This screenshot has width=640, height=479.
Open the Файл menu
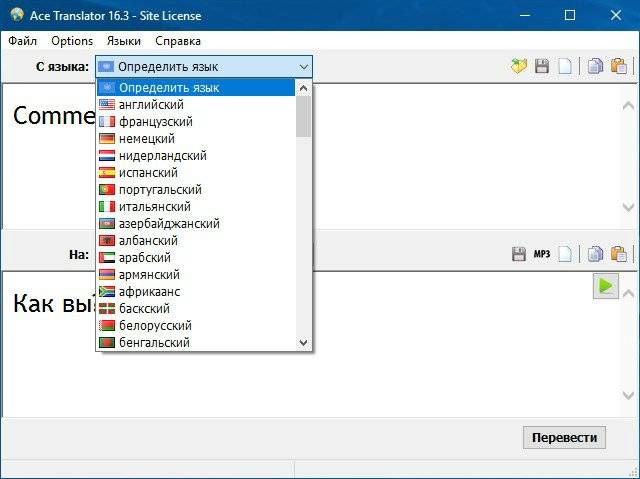22,41
